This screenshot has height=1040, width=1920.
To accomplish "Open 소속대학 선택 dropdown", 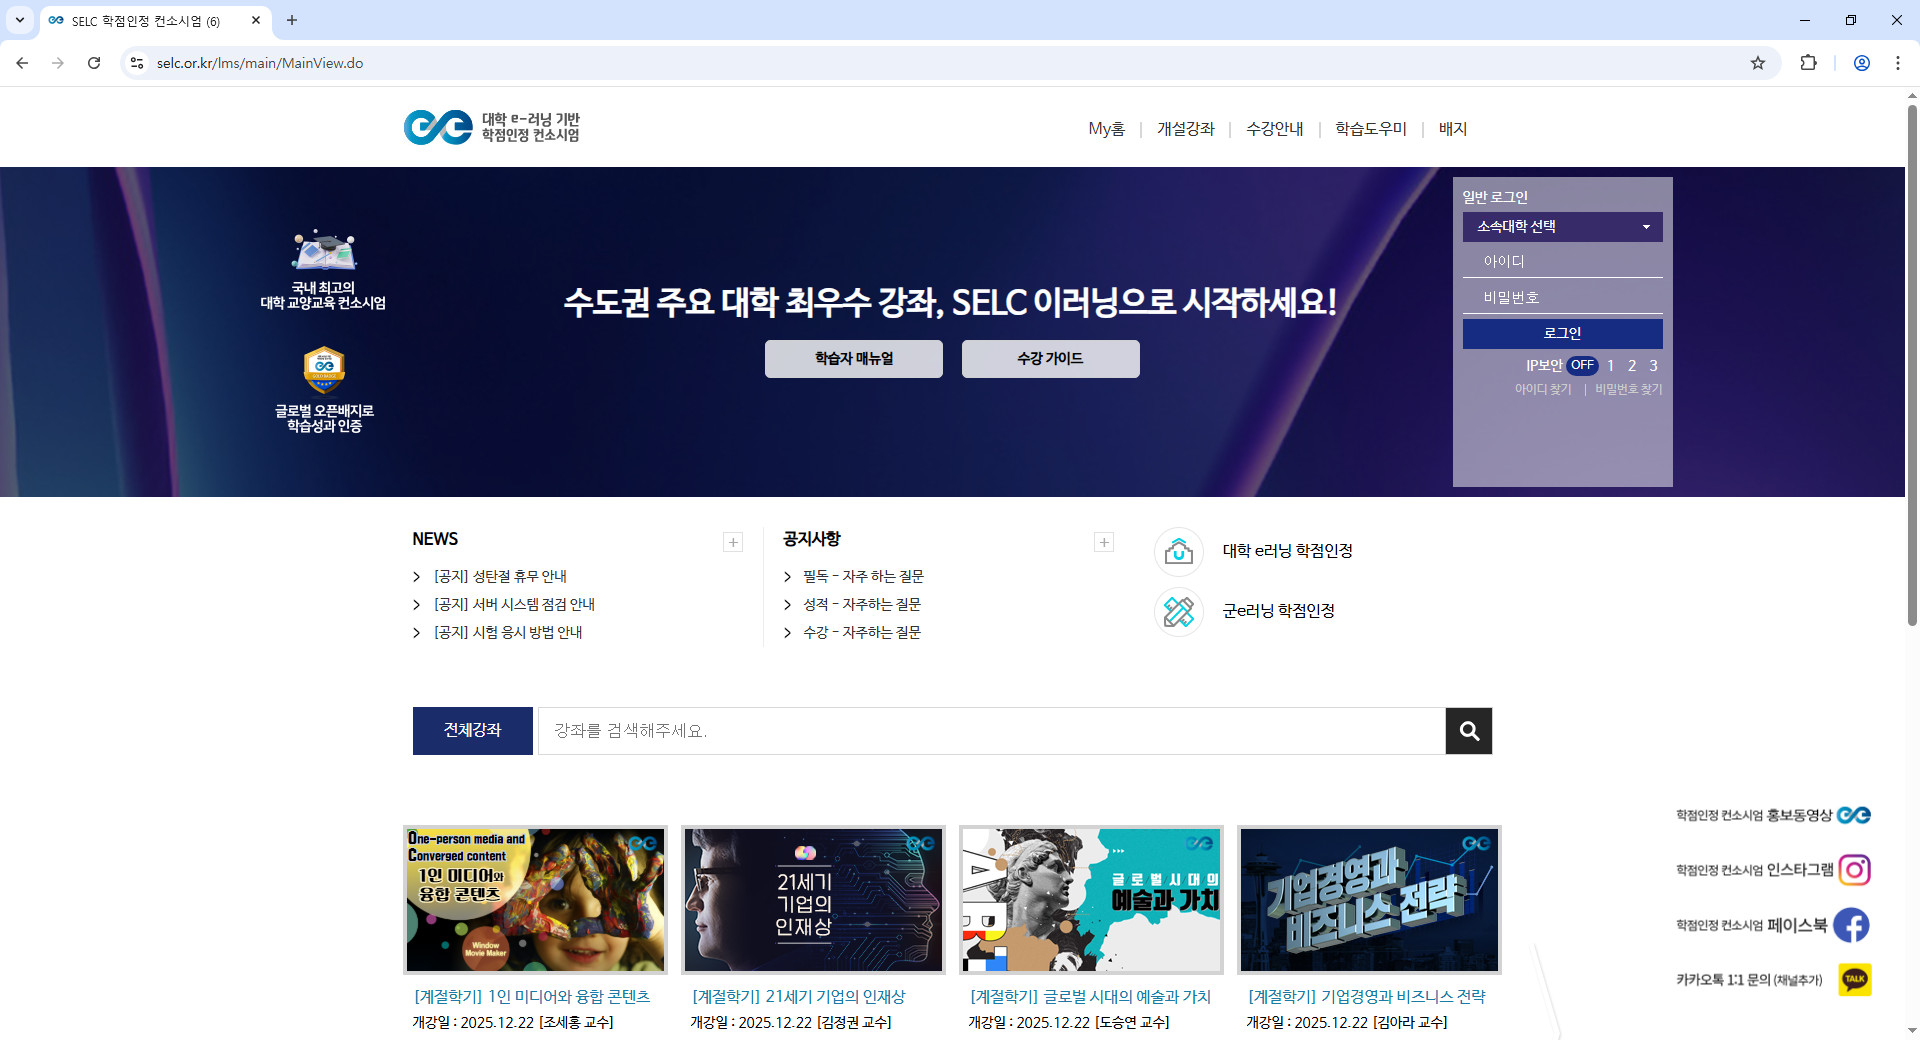I will pyautogui.click(x=1563, y=227).
